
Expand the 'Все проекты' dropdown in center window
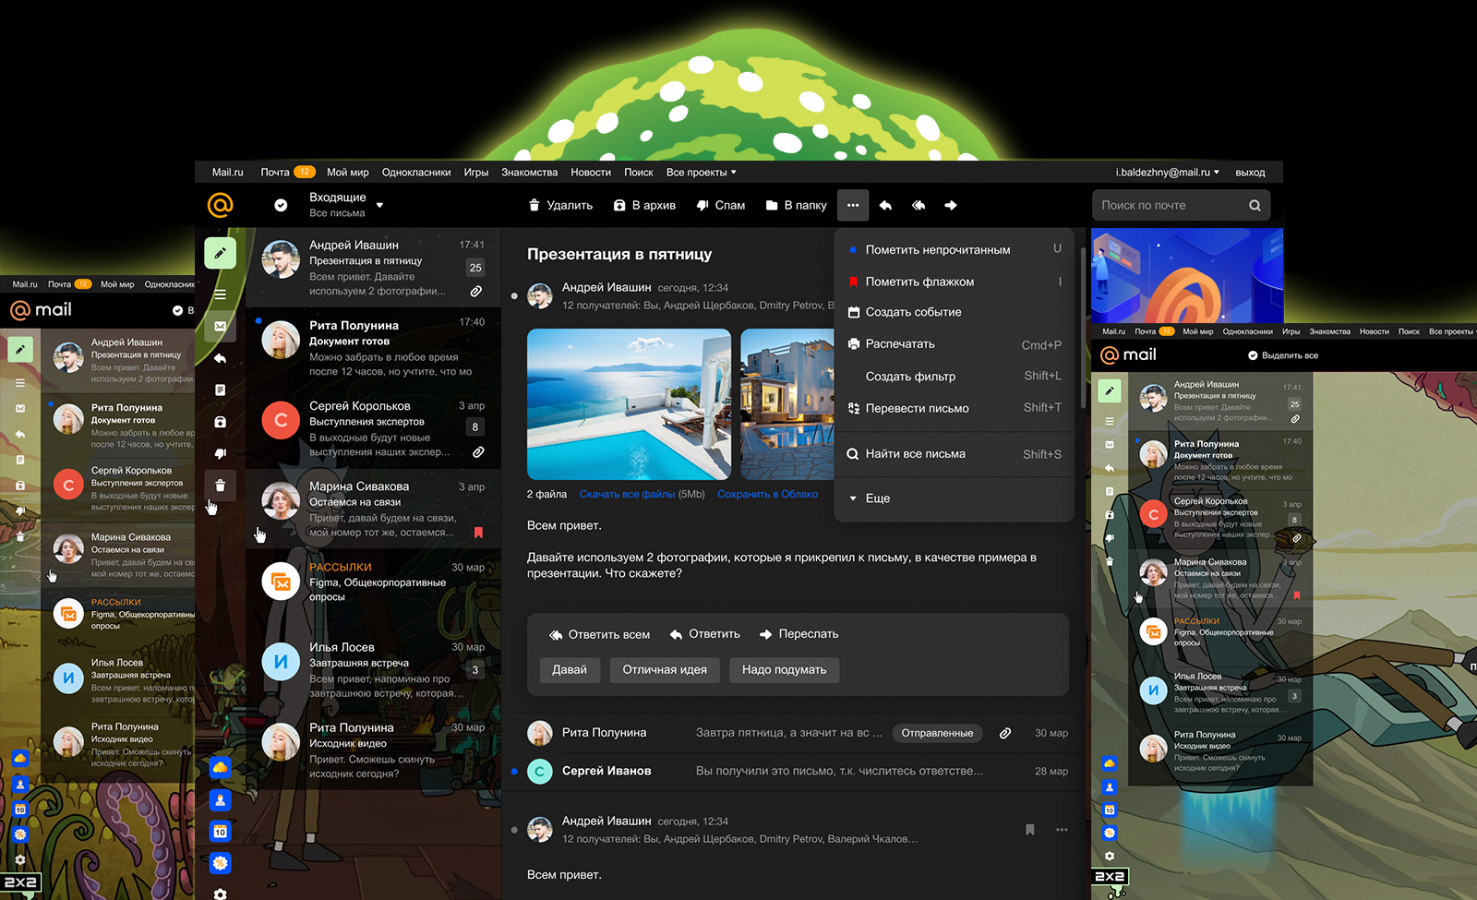tap(701, 172)
